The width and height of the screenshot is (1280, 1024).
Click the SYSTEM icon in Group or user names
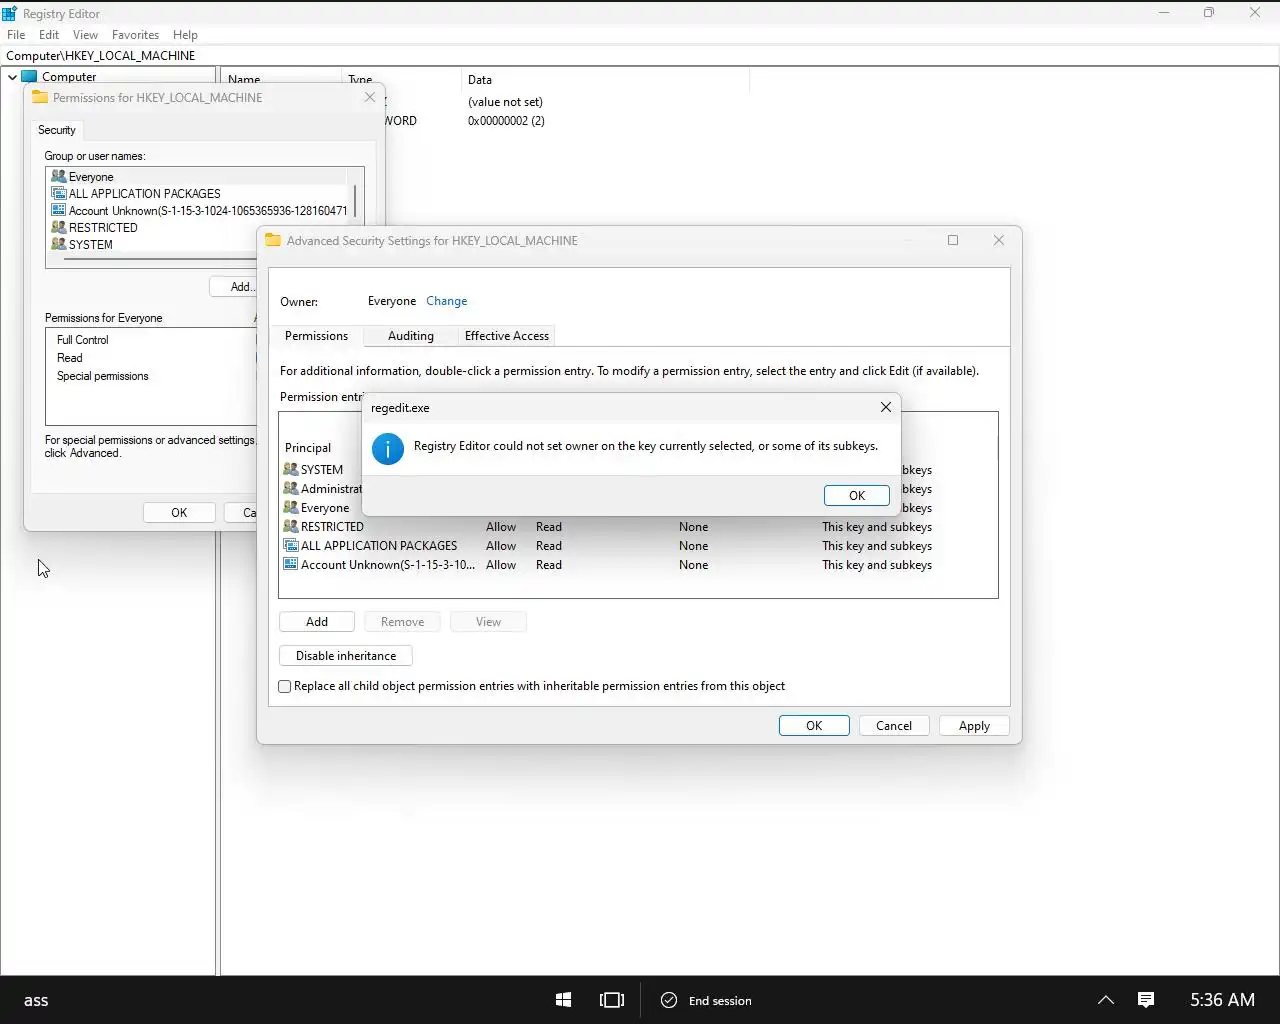pyautogui.click(x=58, y=244)
